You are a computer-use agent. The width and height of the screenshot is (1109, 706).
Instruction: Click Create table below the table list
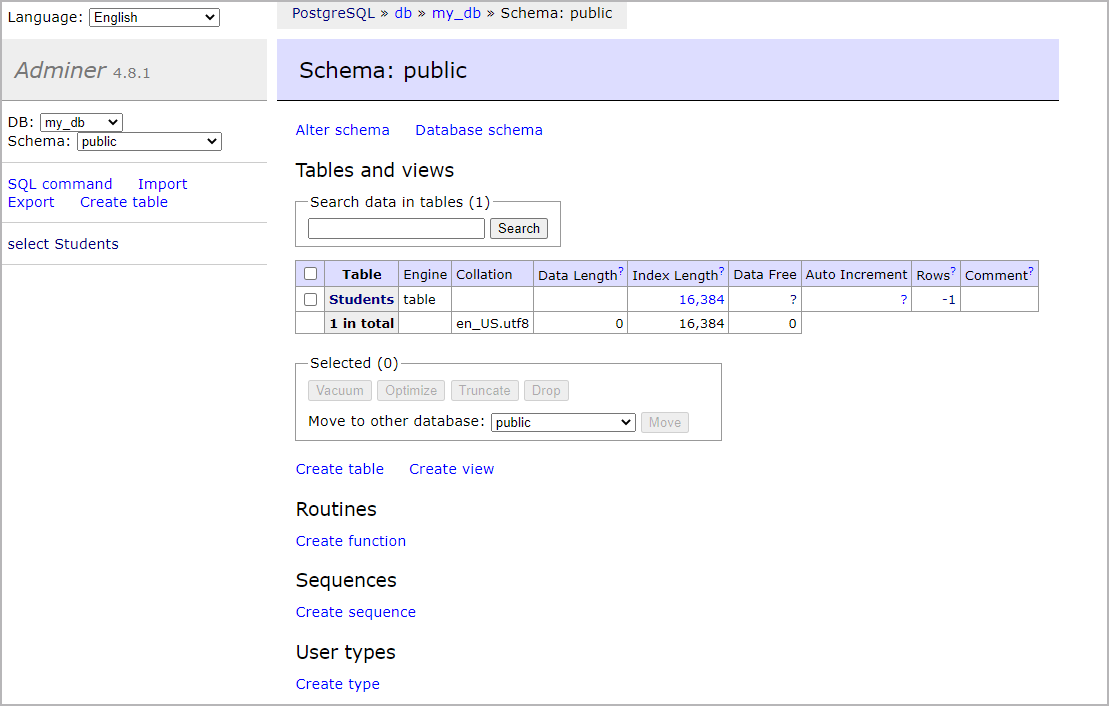tap(339, 469)
